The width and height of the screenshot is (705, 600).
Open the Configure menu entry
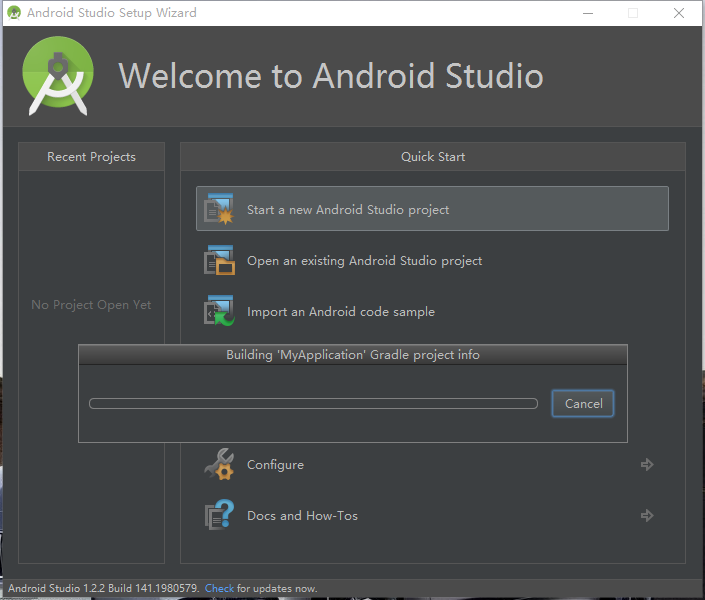(x=275, y=465)
